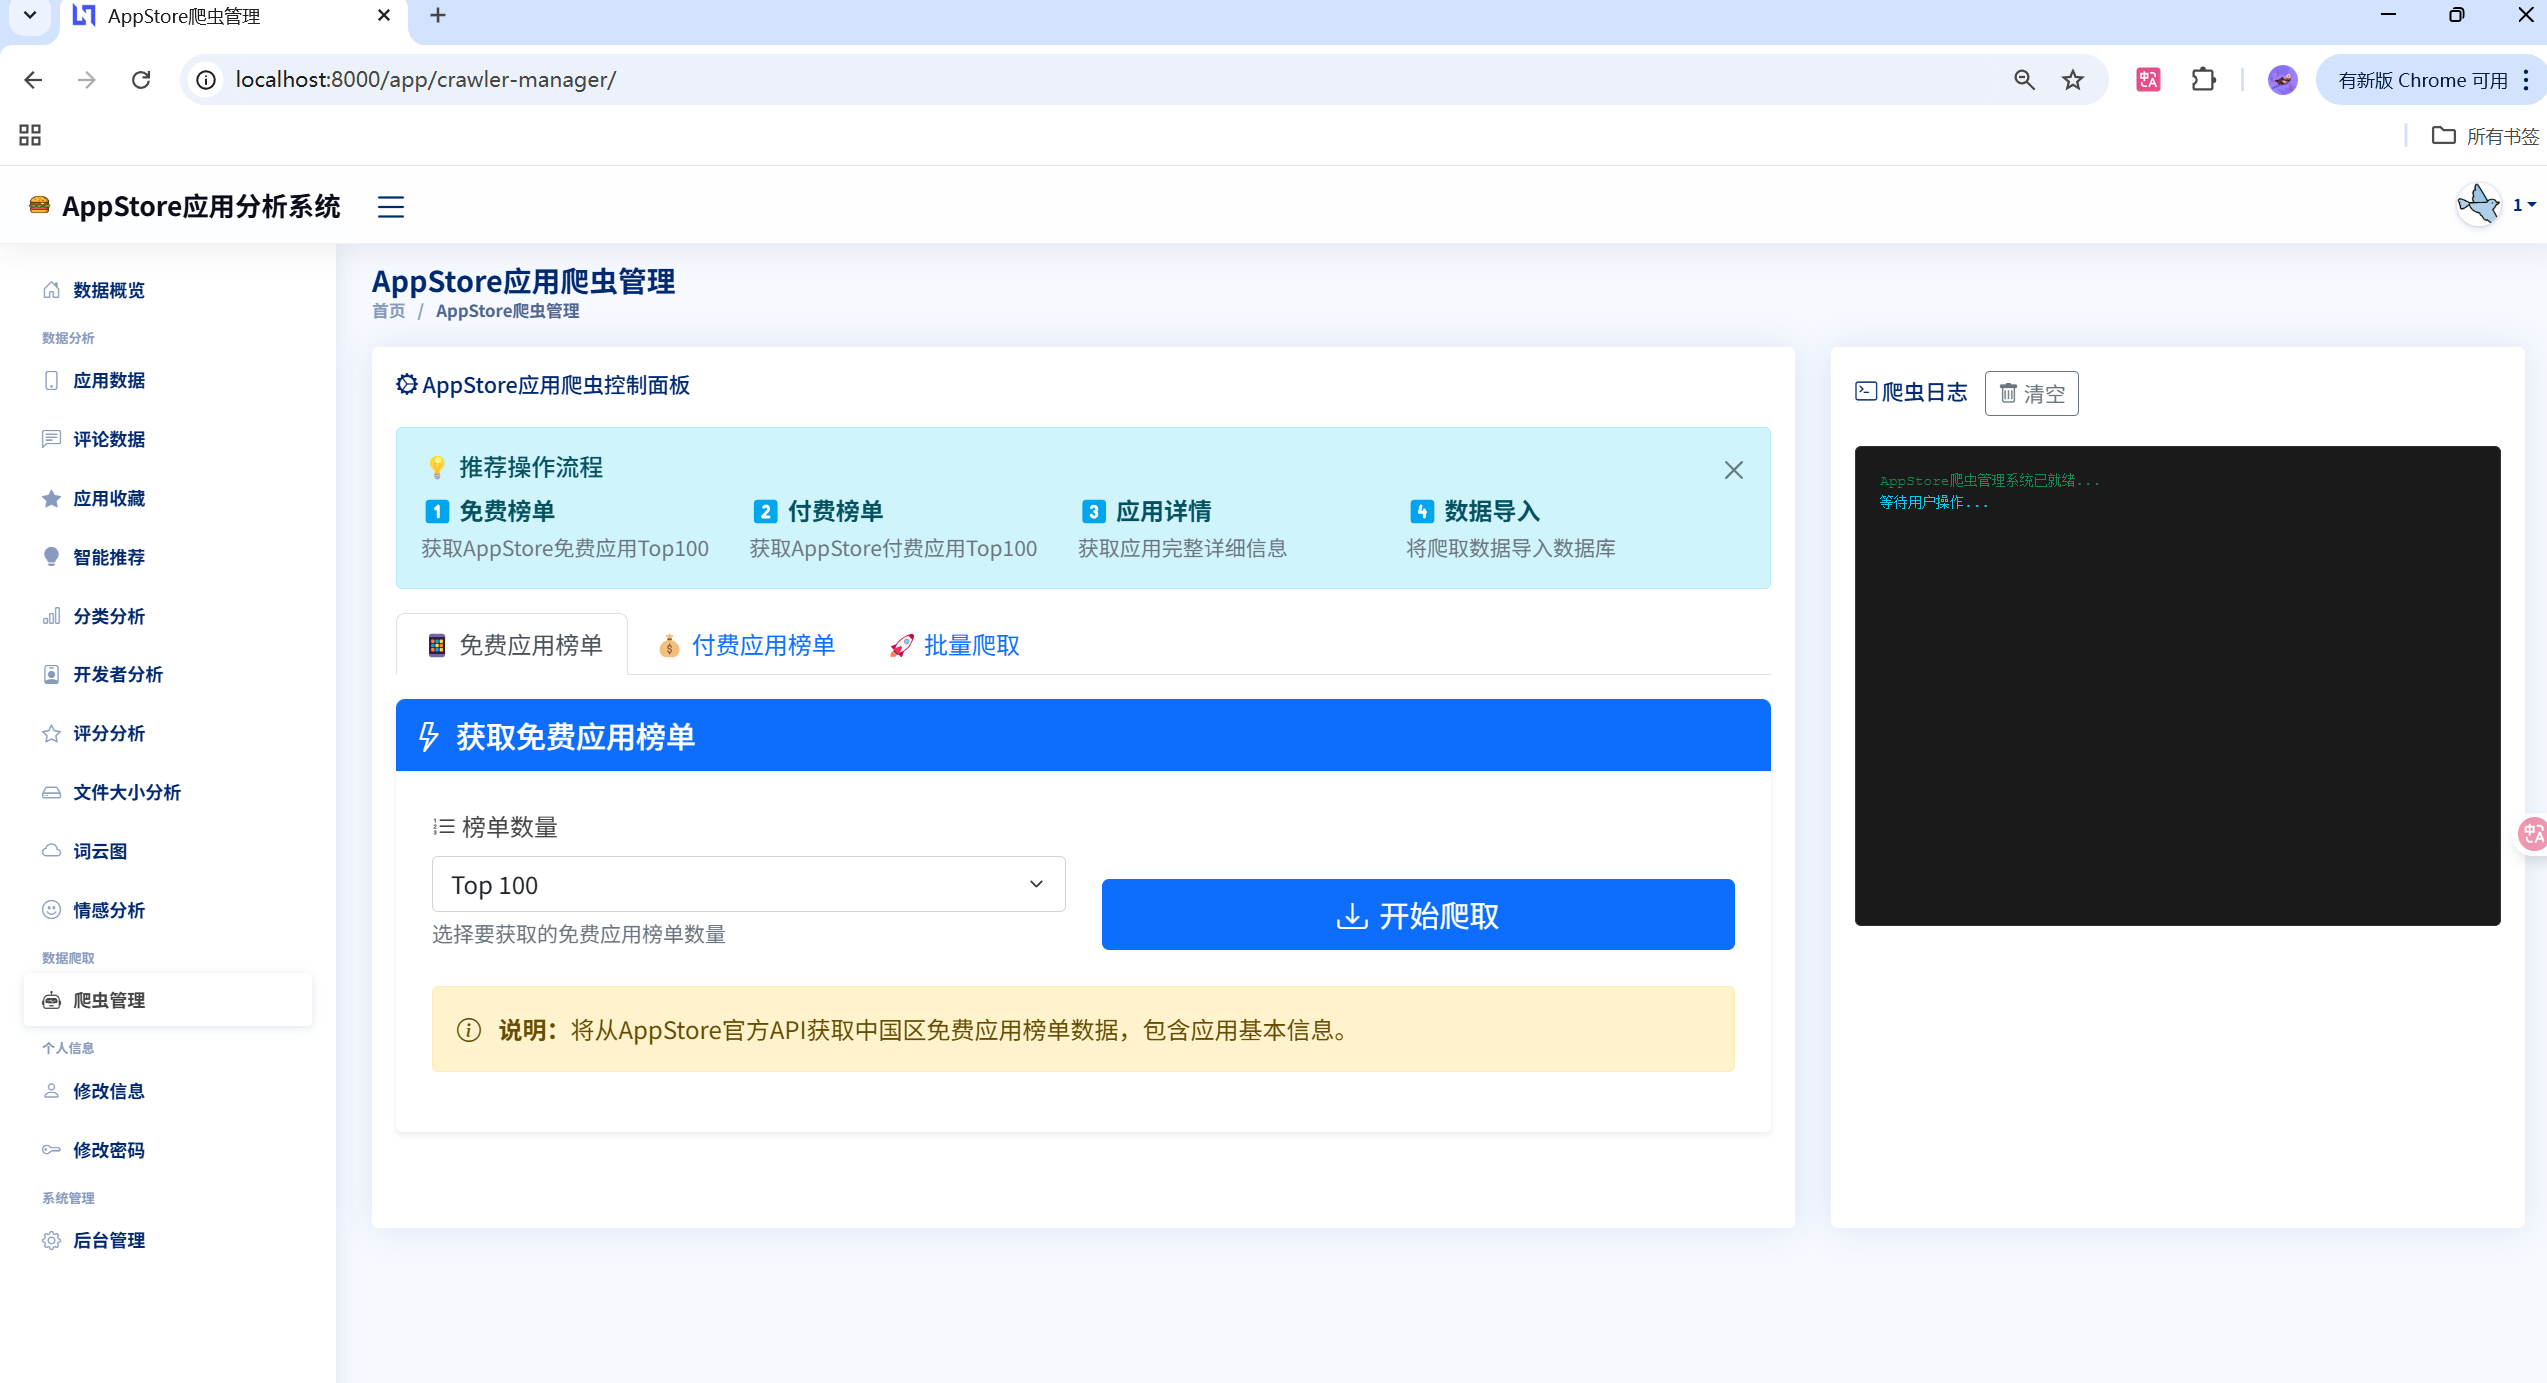
Task: Click the cloud icon for 词云图
Action: [51, 851]
